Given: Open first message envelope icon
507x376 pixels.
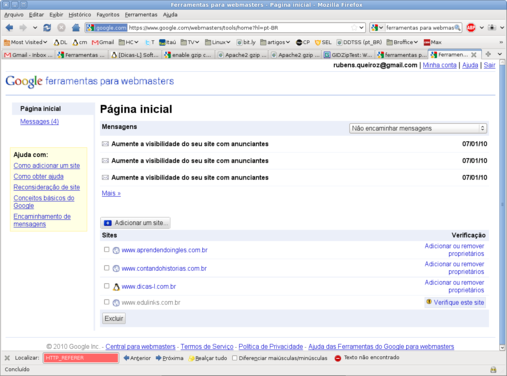Looking at the screenshot, I should [105, 144].
